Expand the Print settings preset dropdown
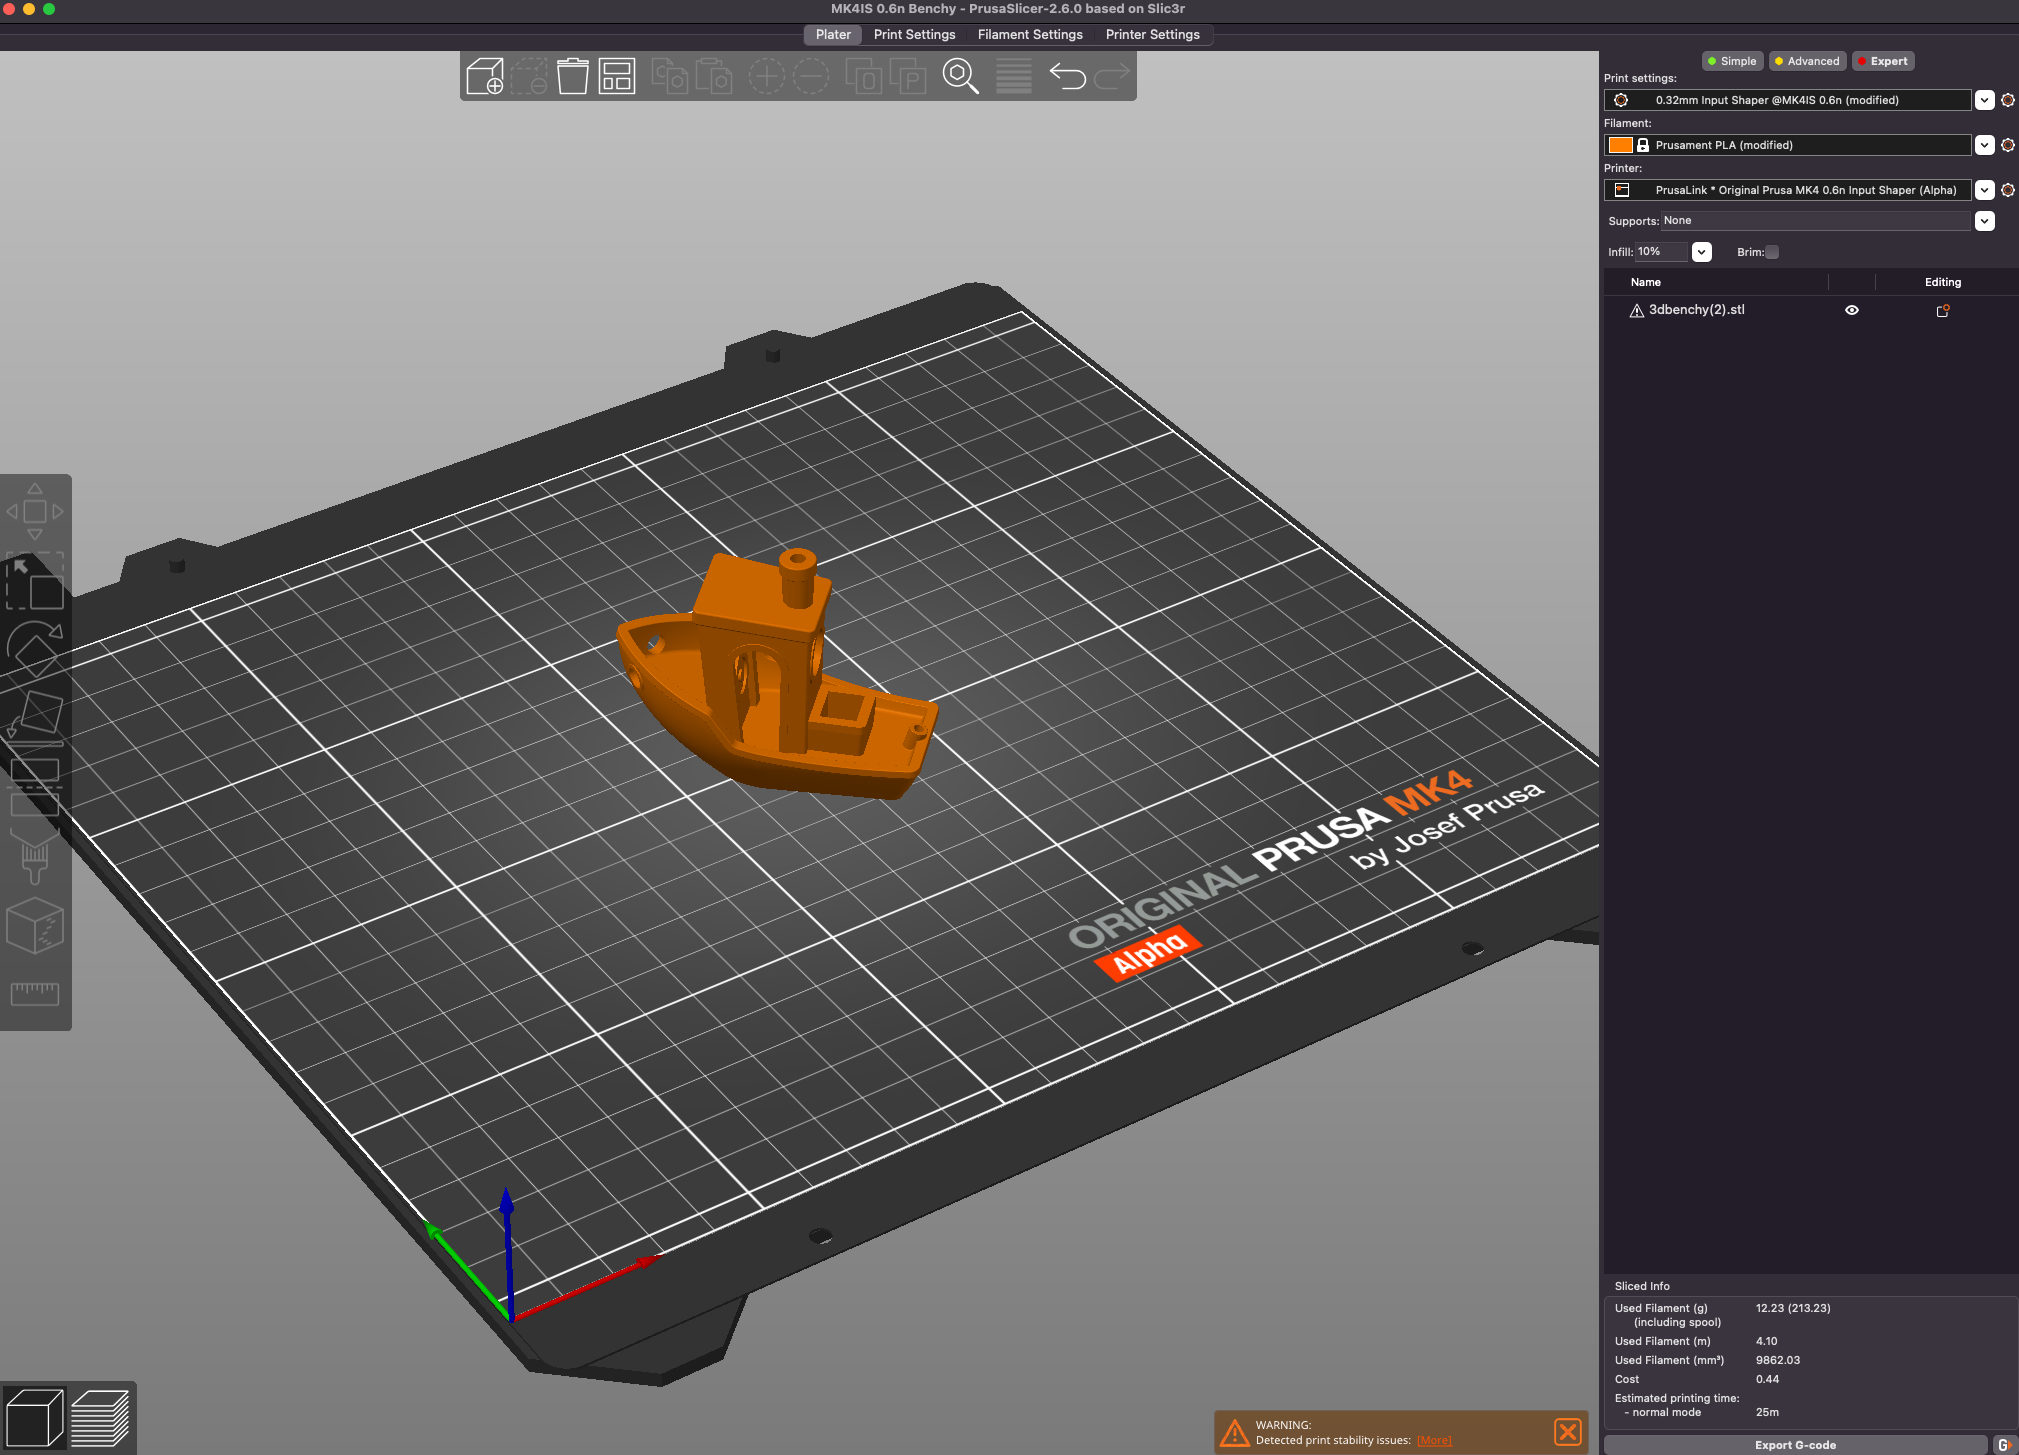This screenshot has height=1455, width=2019. coord(1985,100)
